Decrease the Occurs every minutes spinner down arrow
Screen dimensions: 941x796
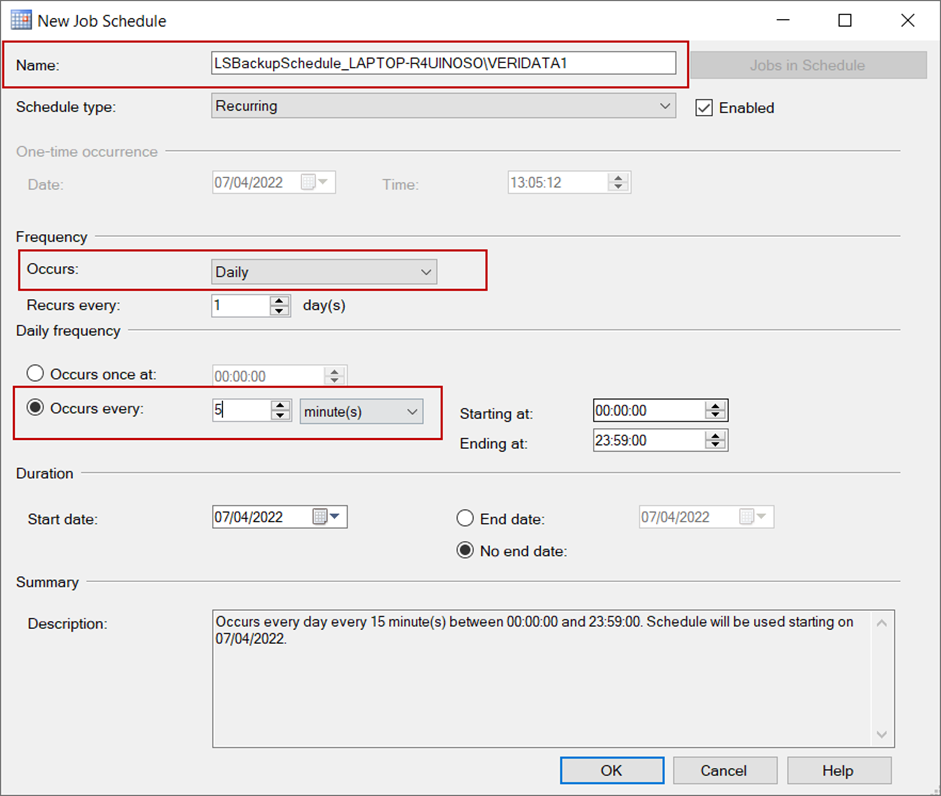click(280, 415)
